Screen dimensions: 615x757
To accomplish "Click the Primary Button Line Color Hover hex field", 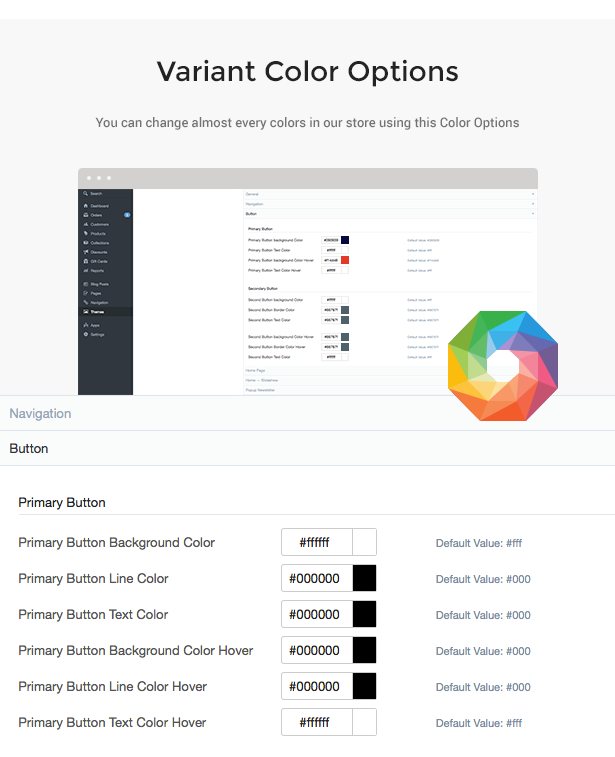I will 316,687.
